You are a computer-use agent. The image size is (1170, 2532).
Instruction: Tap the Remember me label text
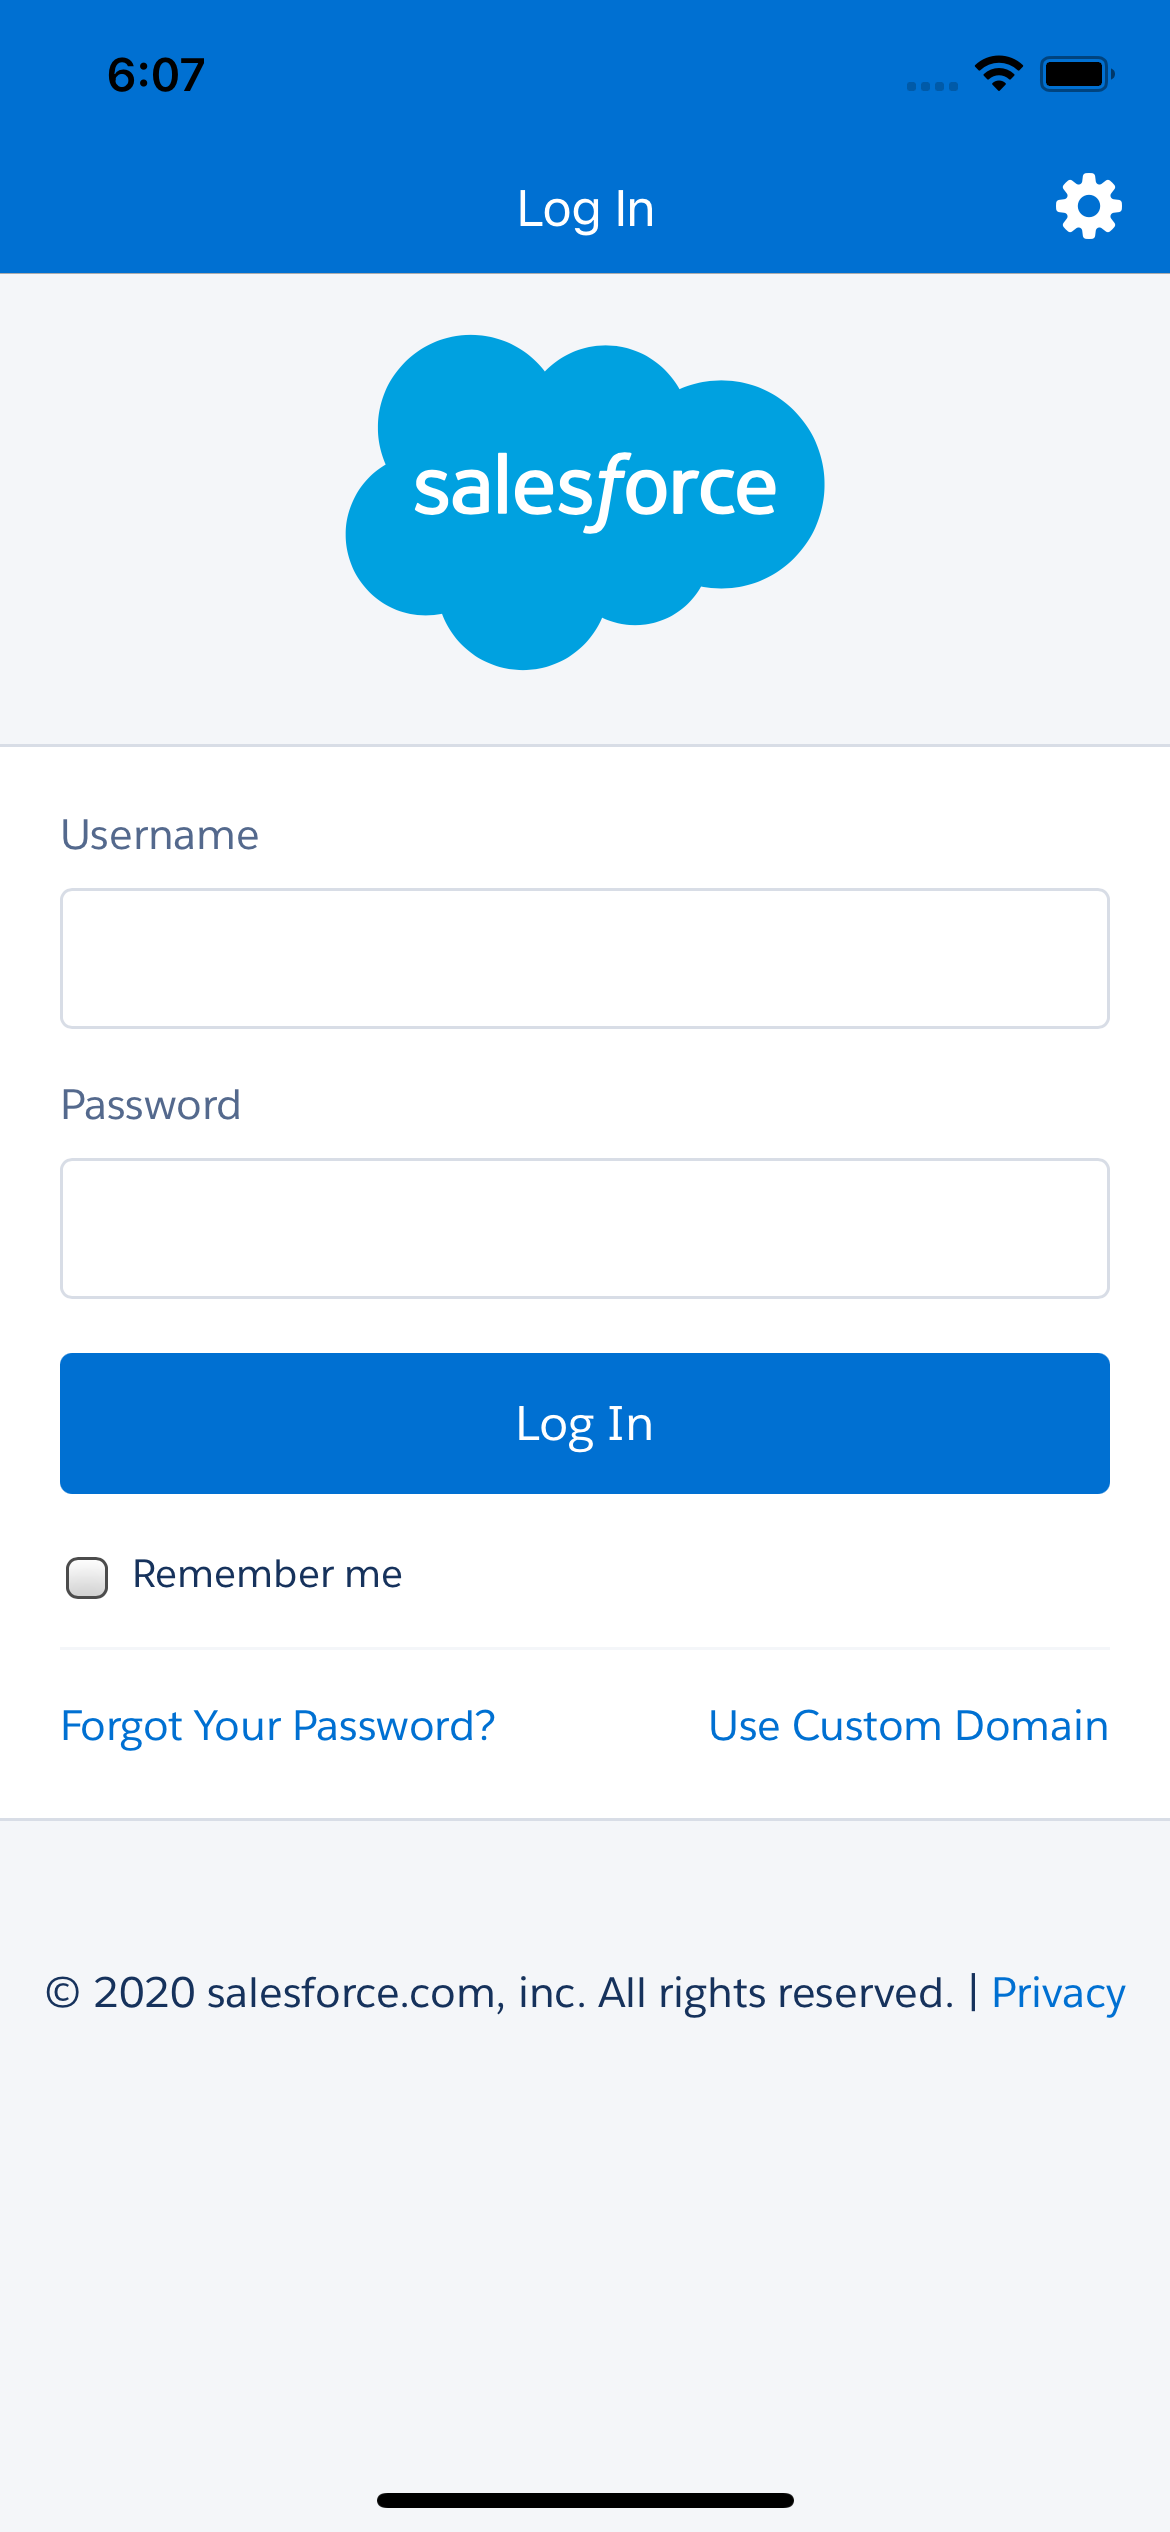pyautogui.click(x=267, y=1574)
